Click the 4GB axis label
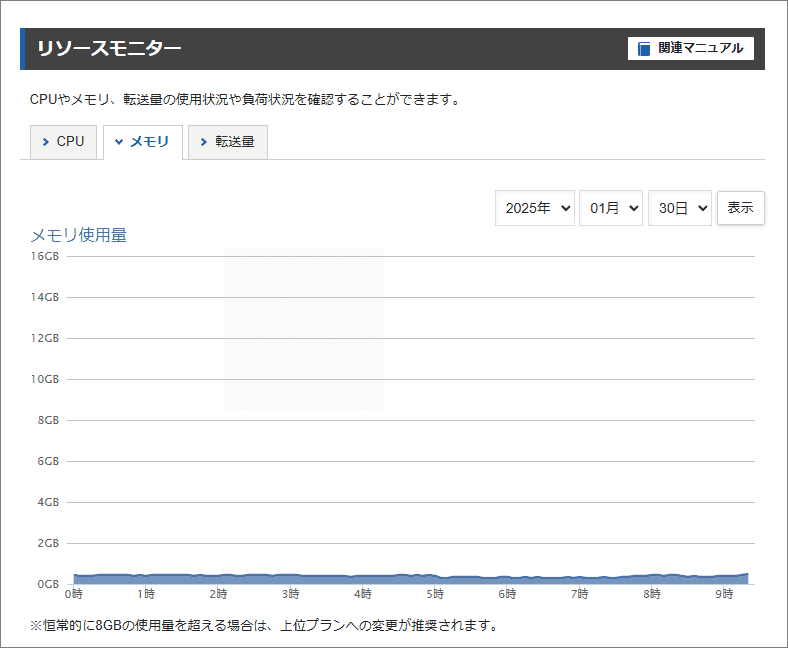Viewport: 788px width, 648px height. click(48, 502)
